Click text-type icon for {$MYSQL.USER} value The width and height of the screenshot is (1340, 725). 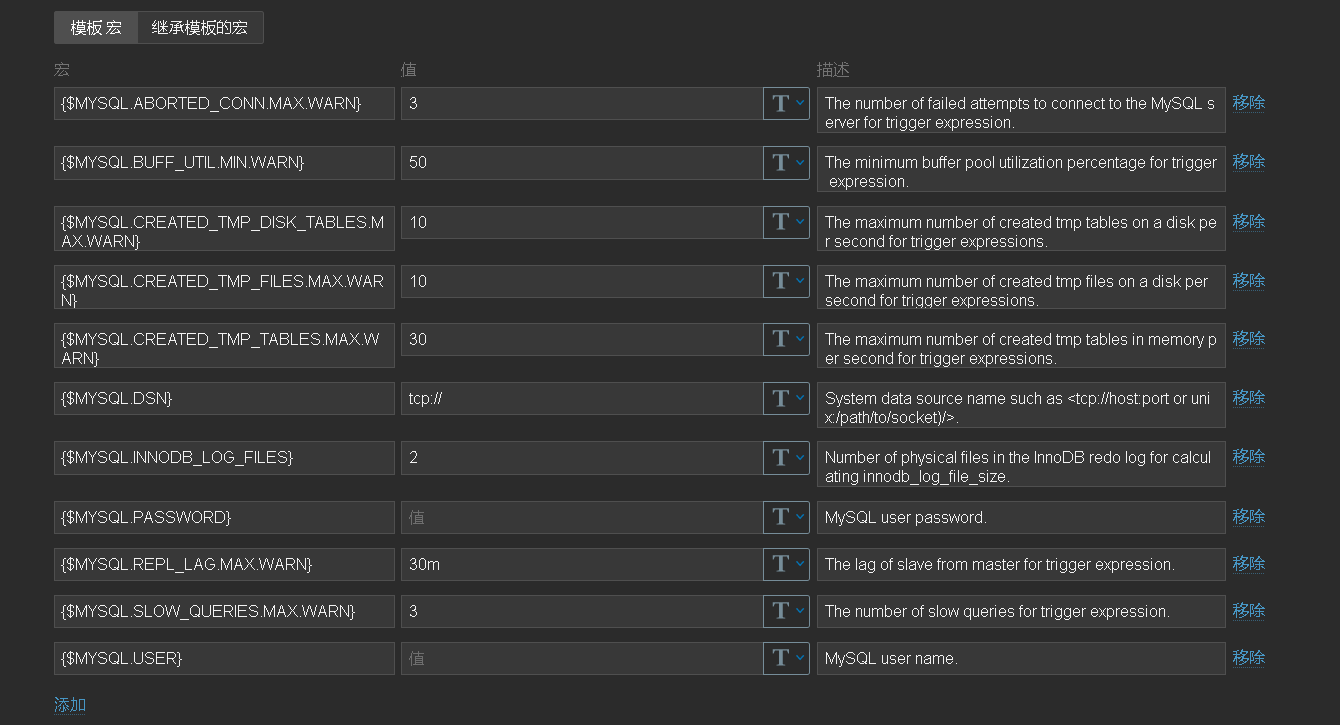(786, 658)
